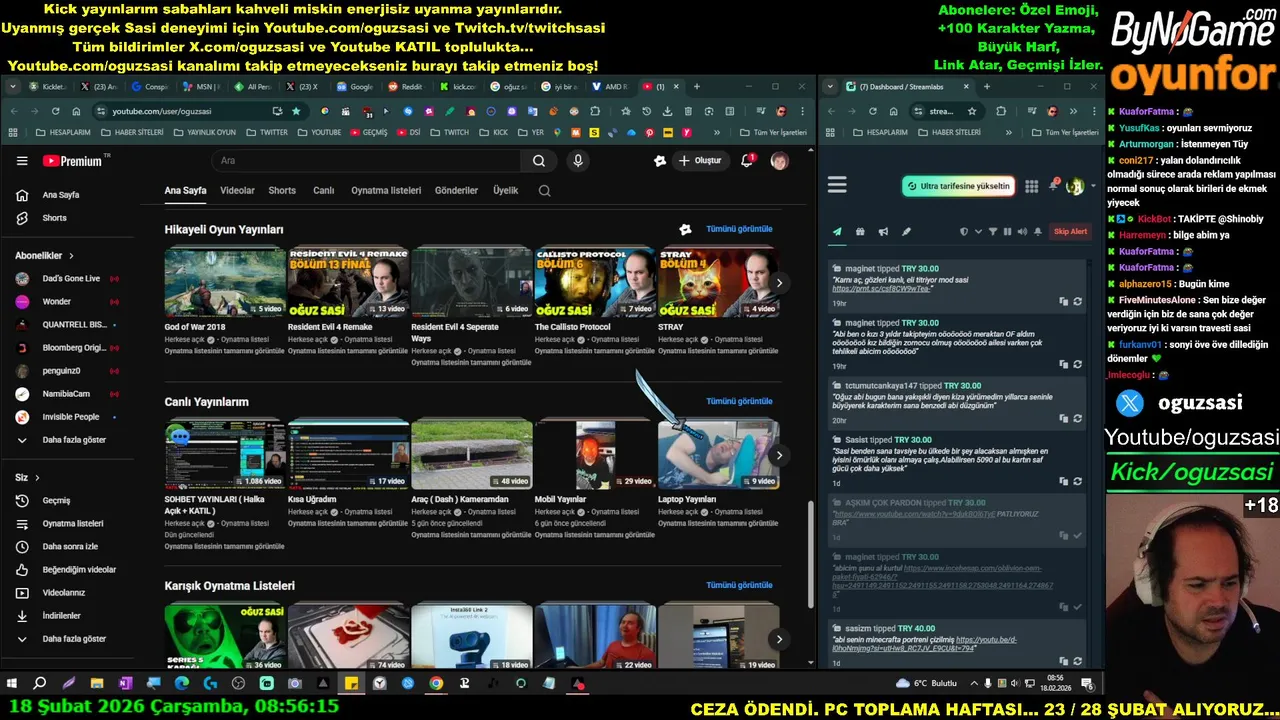Click Tümünü görüntüle for Canlı Yayınlarım
The width and height of the screenshot is (1280, 720).
tap(739, 401)
